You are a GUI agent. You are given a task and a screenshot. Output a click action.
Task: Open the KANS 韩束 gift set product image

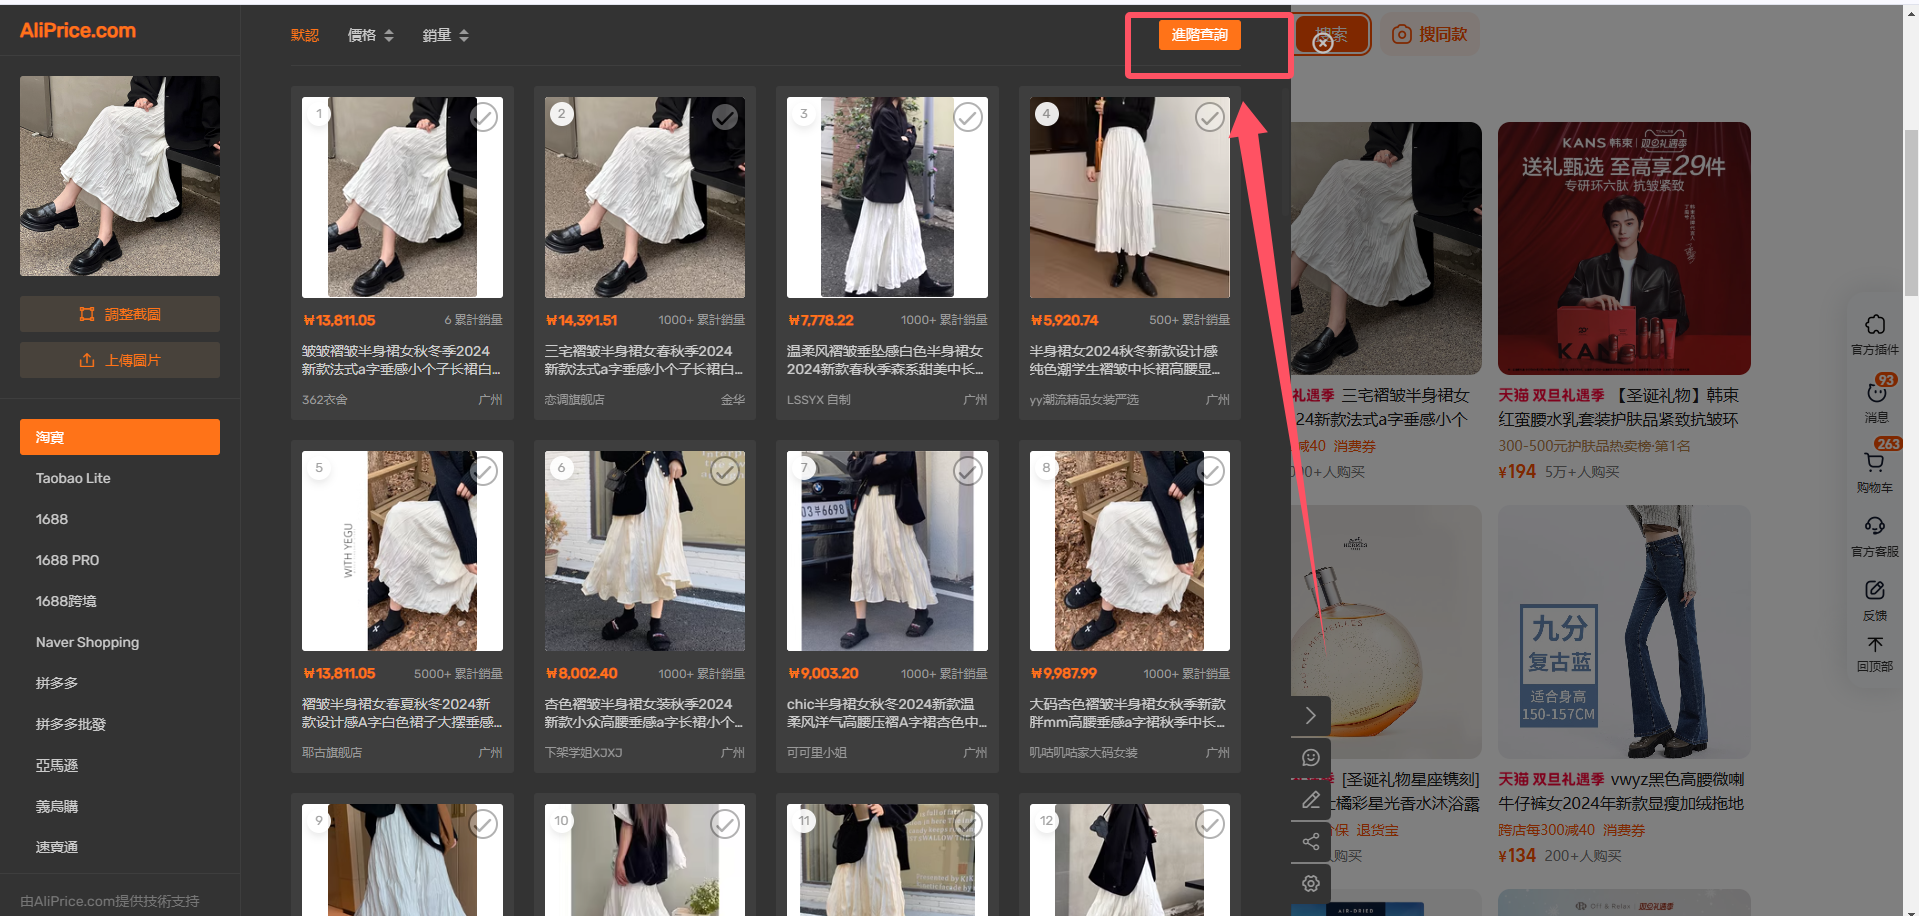click(1624, 248)
